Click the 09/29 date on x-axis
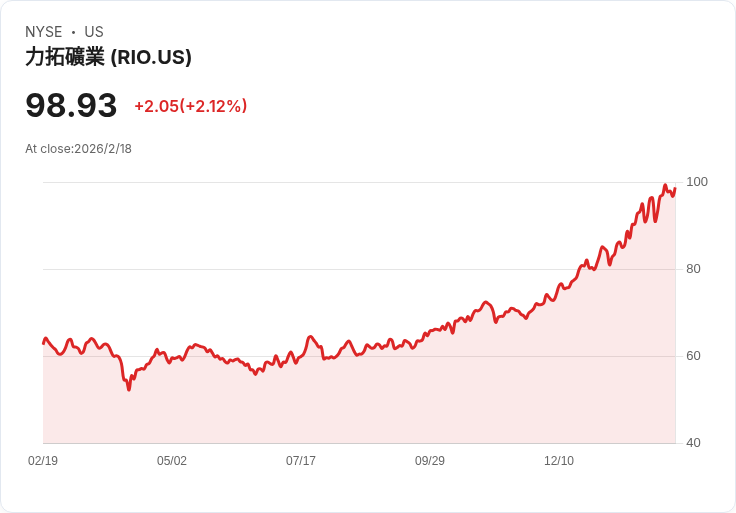736x513 pixels. (429, 460)
